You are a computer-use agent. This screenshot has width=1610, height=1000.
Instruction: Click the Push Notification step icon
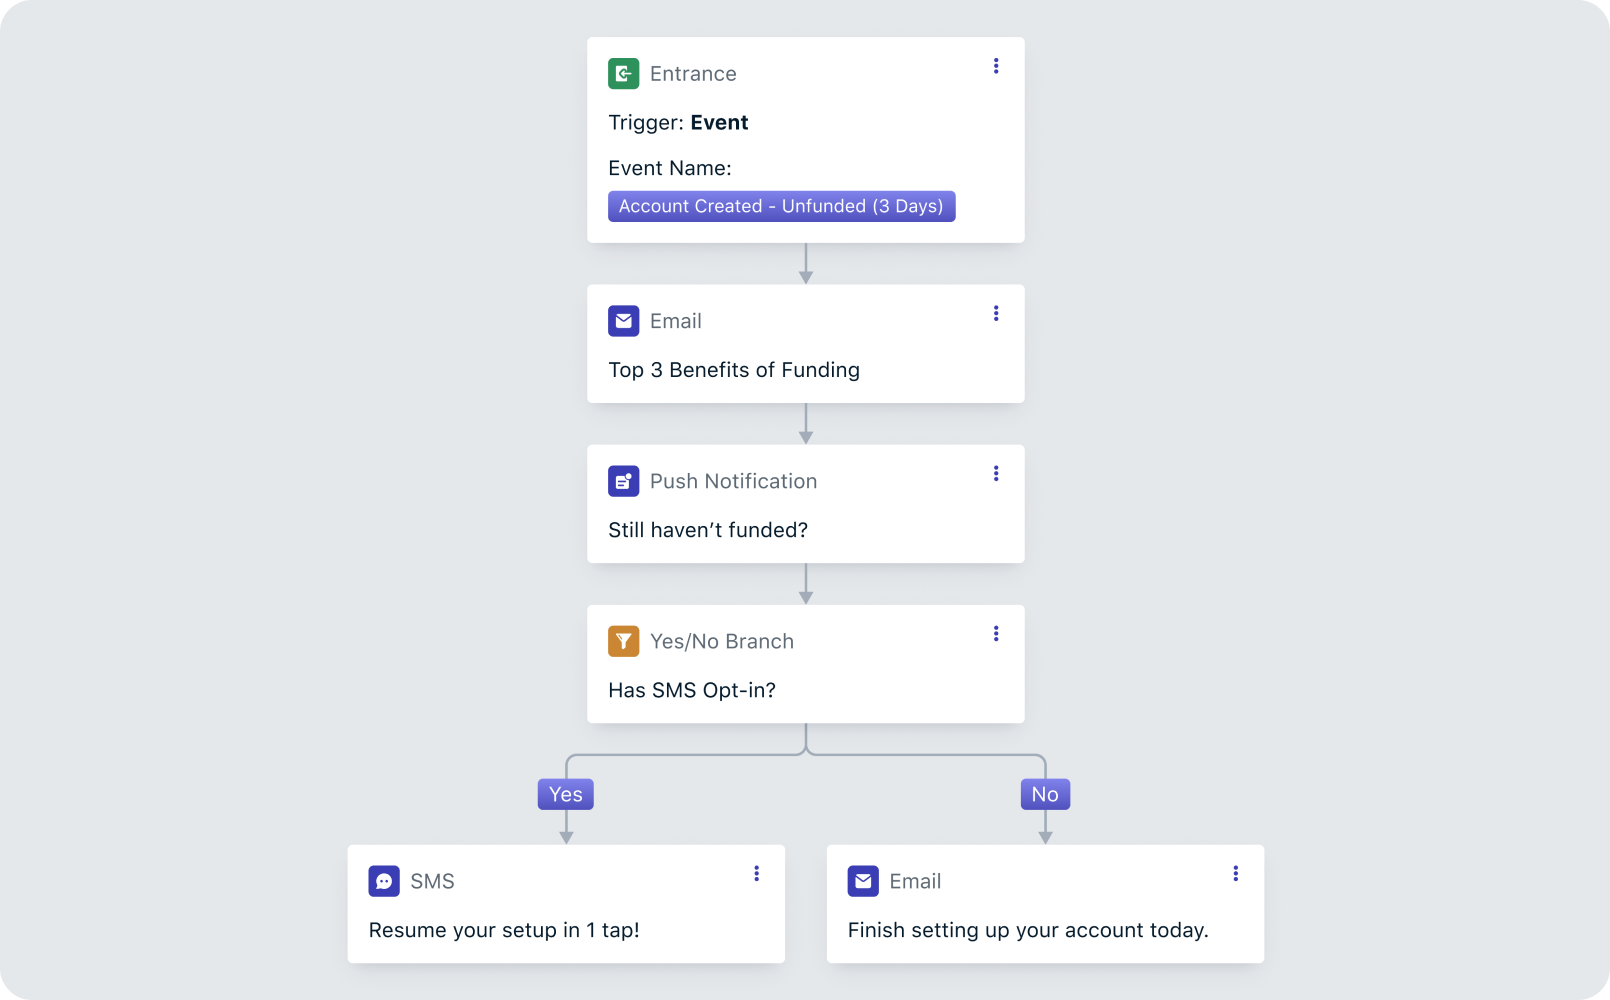[x=623, y=481]
